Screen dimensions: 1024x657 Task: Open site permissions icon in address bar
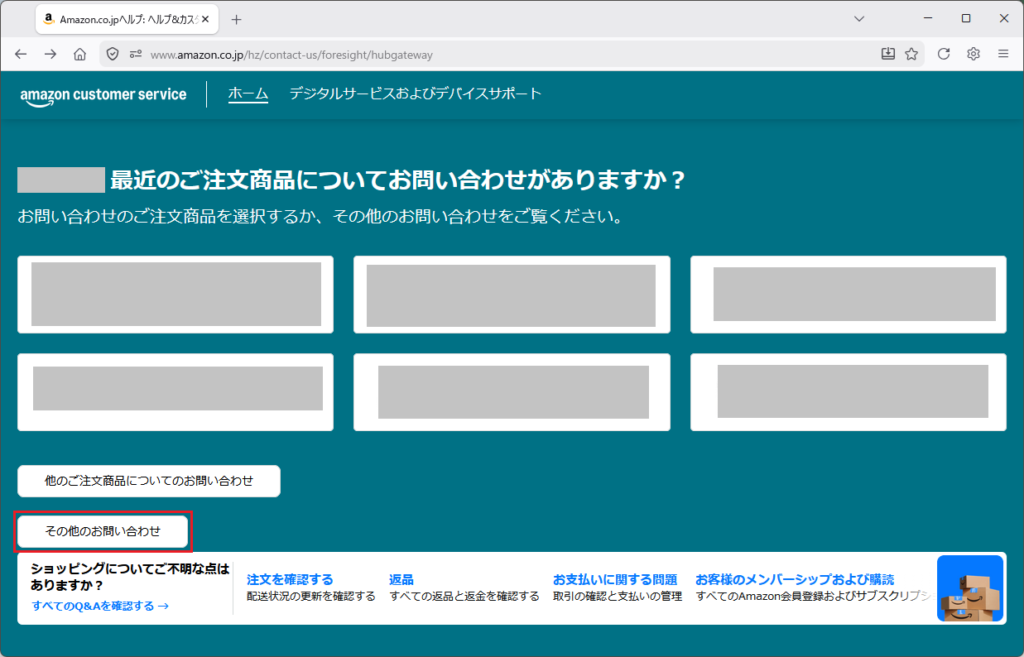click(136, 54)
